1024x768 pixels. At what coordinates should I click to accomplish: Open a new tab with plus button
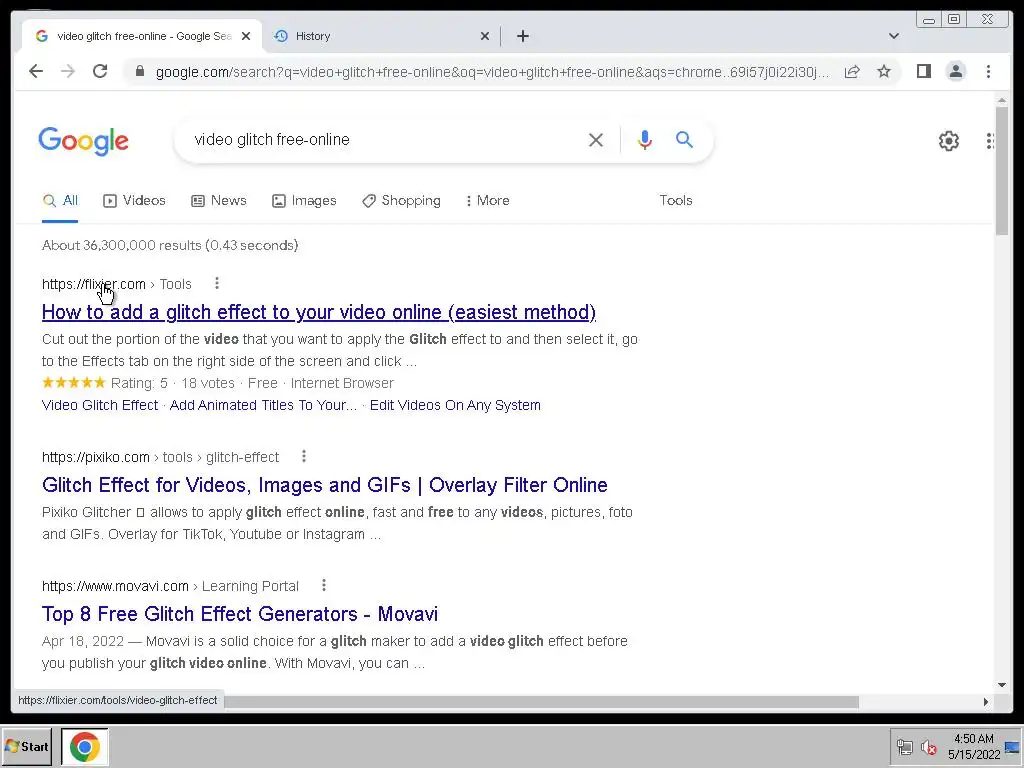(x=522, y=36)
